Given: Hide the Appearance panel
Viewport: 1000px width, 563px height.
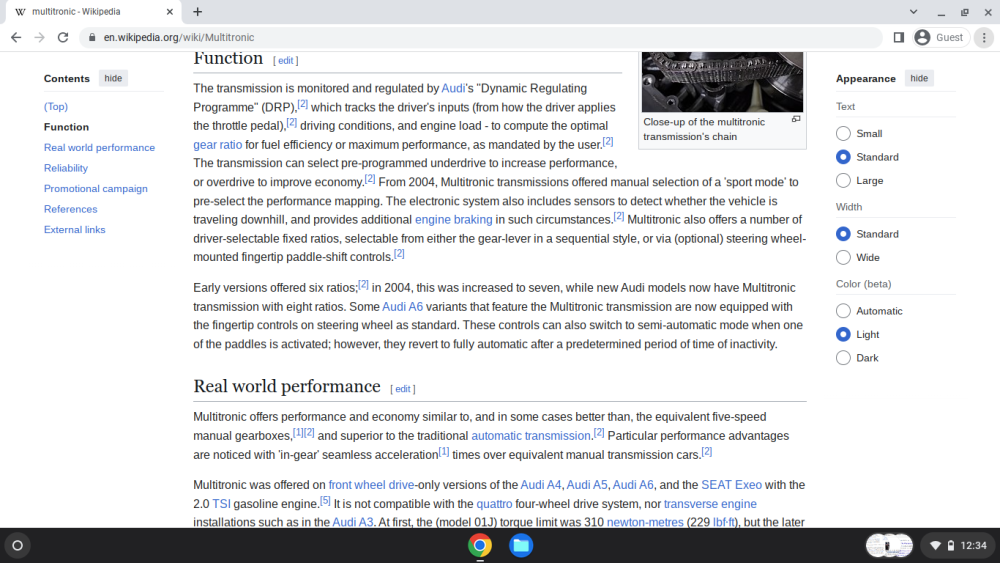Looking at the screenshot, I should coord(919,78).
